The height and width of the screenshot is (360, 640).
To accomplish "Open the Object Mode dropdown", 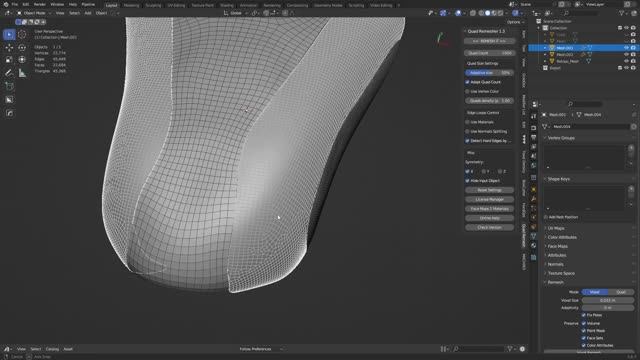I will click(34, 13).
